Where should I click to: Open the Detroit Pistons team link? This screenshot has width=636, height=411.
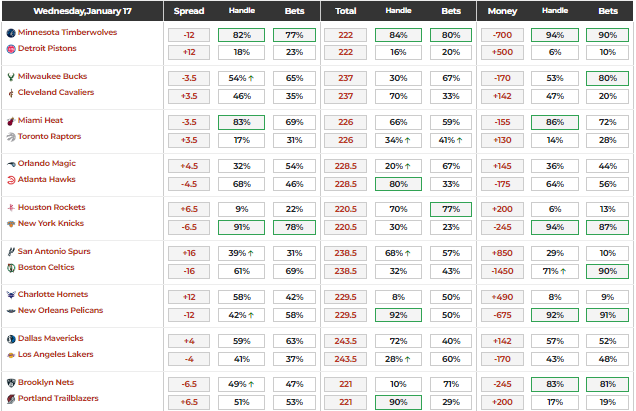[x=47, y=49]
